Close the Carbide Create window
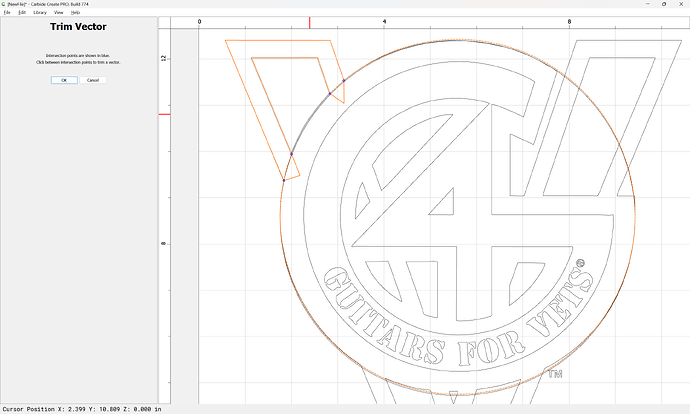690x414 pixels. [681, 4]
